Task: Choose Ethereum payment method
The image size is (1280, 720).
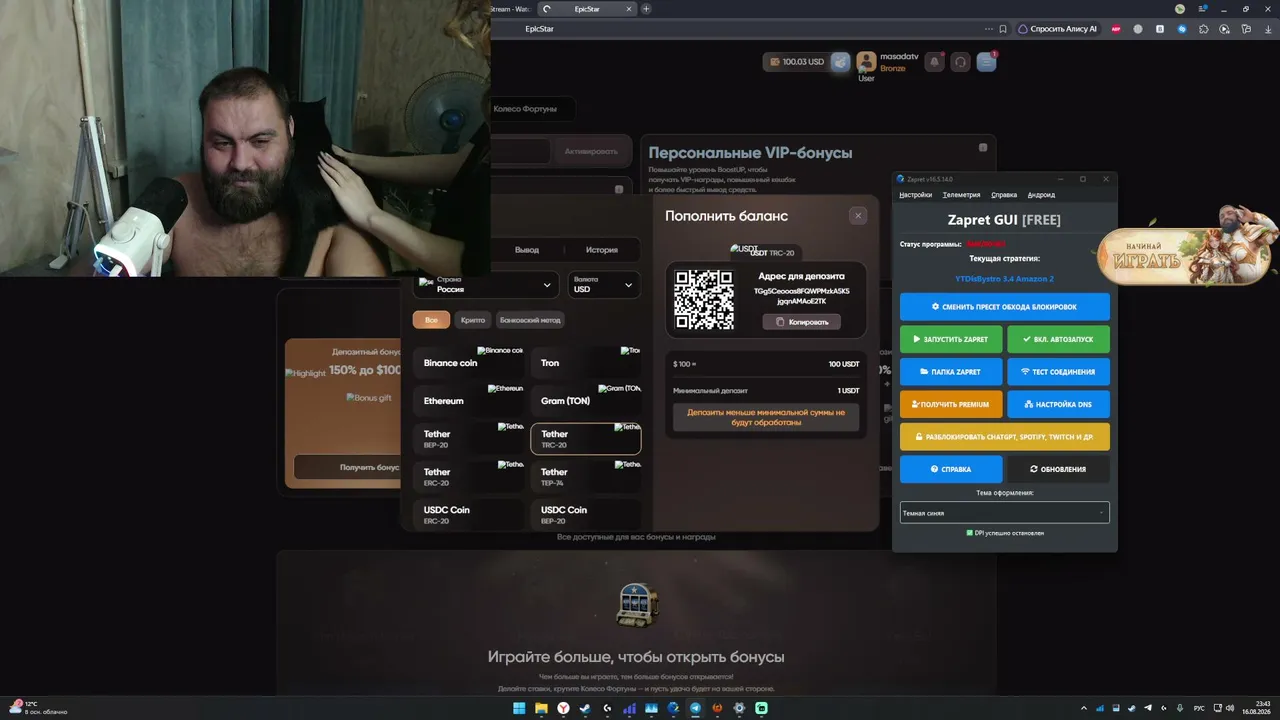Action: (x=468, y=401)
